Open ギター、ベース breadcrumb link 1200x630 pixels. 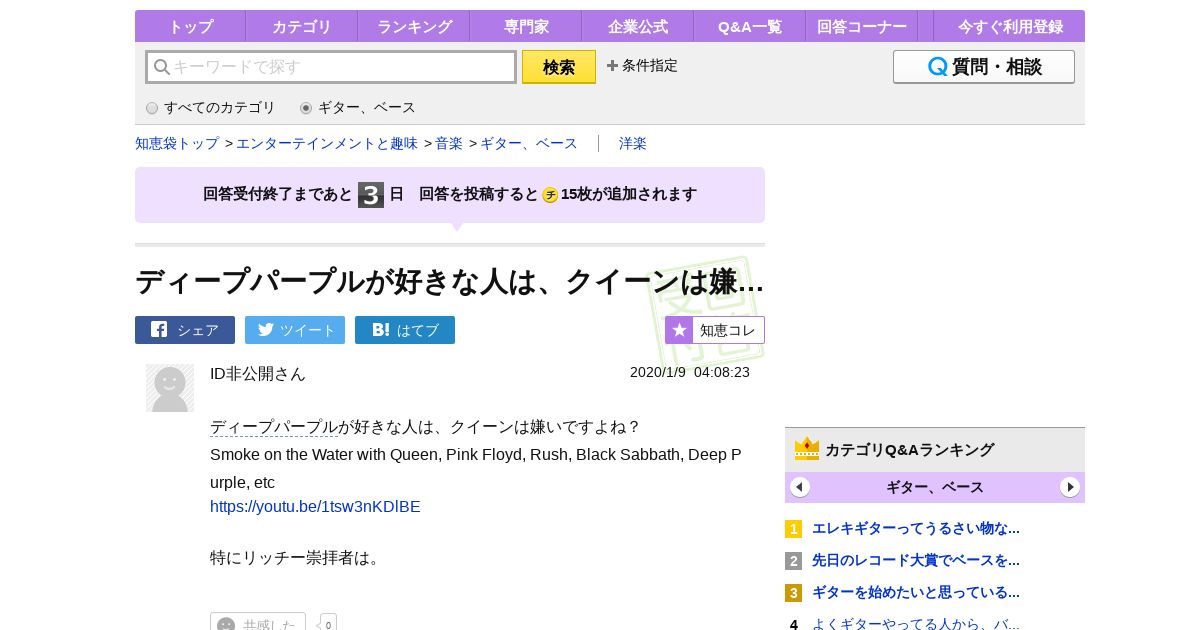[x=529, y=143]
